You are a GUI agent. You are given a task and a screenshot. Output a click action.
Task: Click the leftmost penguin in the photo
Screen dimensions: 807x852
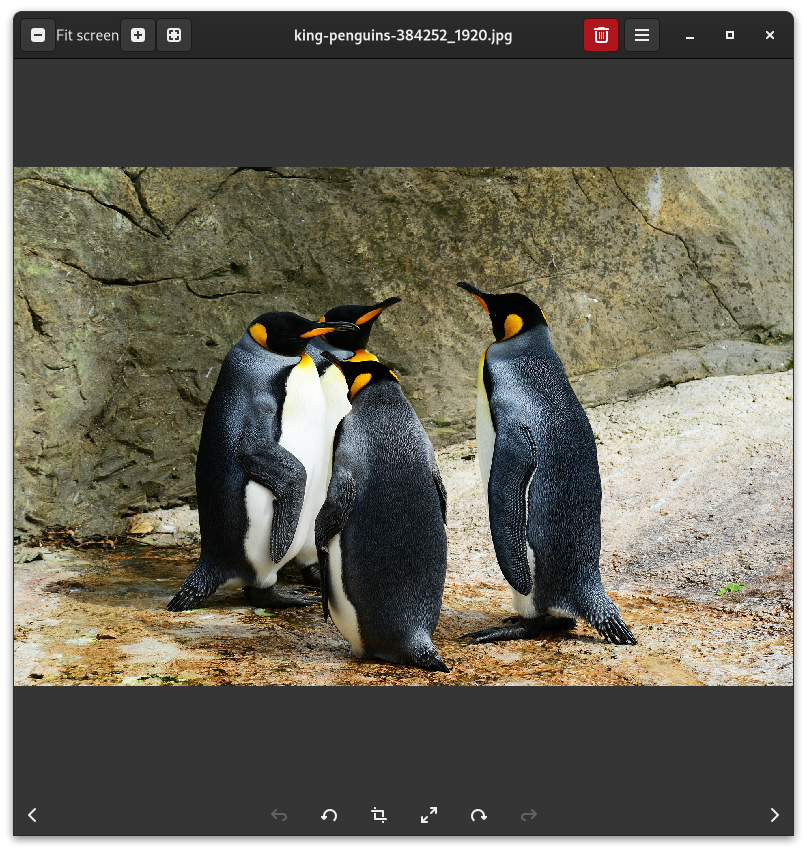[260, 460]
